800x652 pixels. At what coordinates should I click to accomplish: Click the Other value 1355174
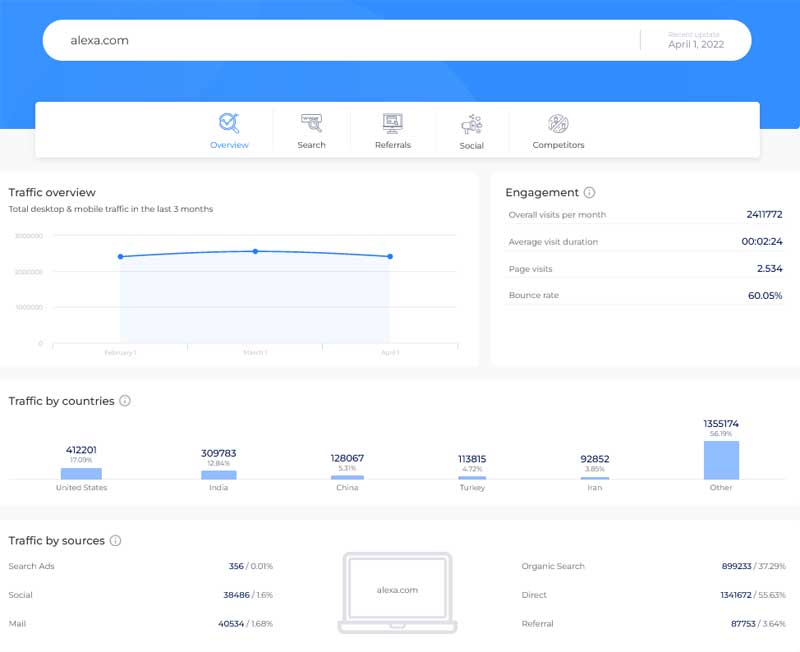click(721, 423)
